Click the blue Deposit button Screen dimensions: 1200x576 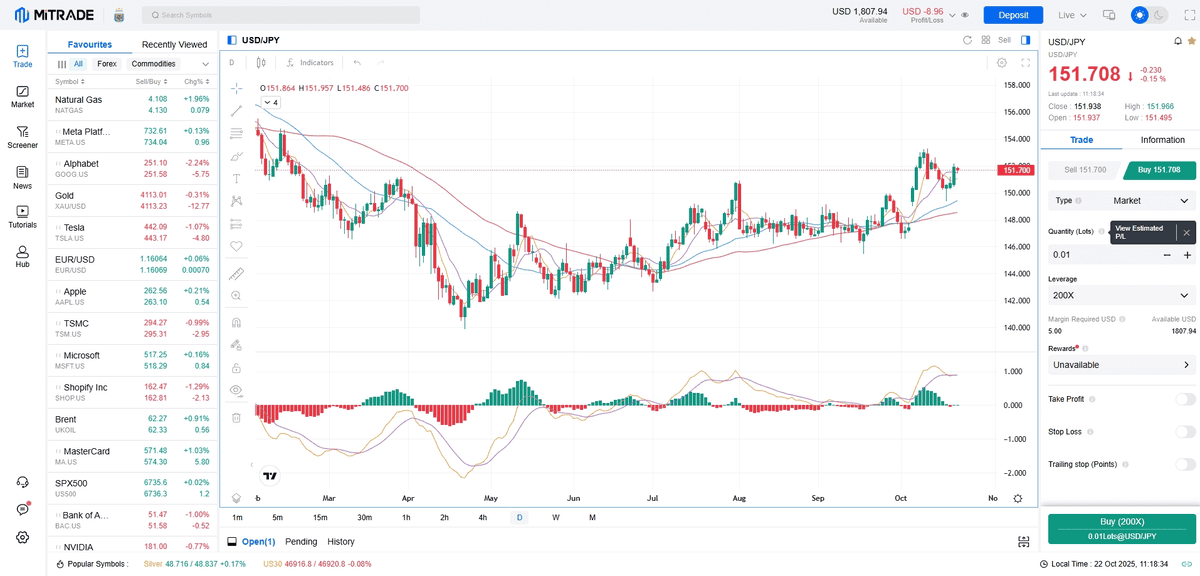click(x=1013, y=15)
